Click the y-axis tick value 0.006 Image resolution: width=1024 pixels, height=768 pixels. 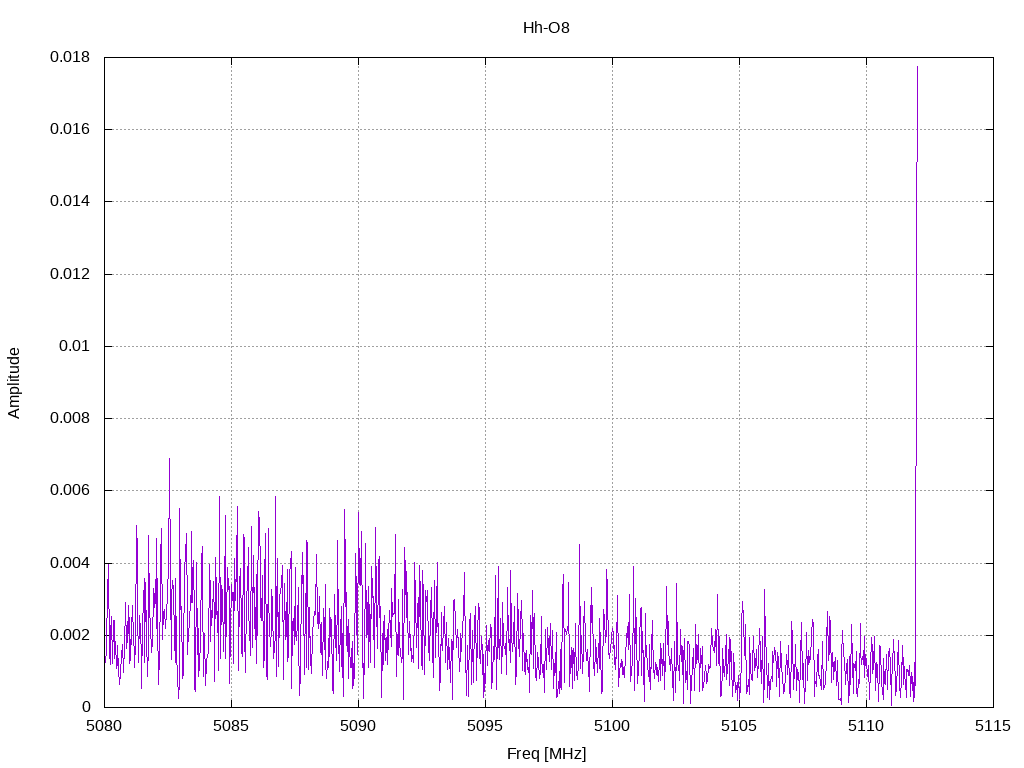(70, 490)
